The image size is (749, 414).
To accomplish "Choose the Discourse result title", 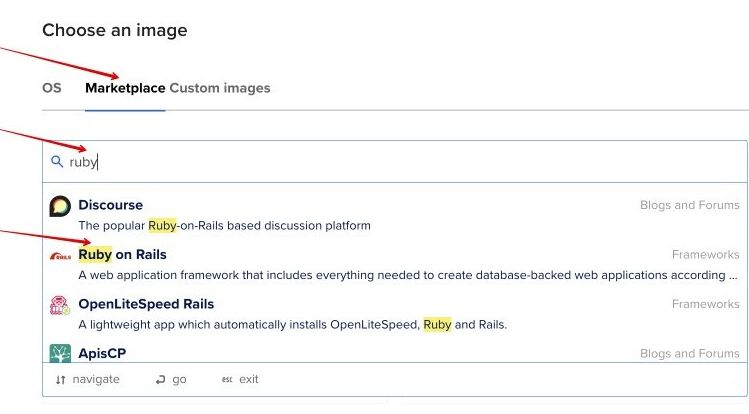I will click(x=110, y=205).
